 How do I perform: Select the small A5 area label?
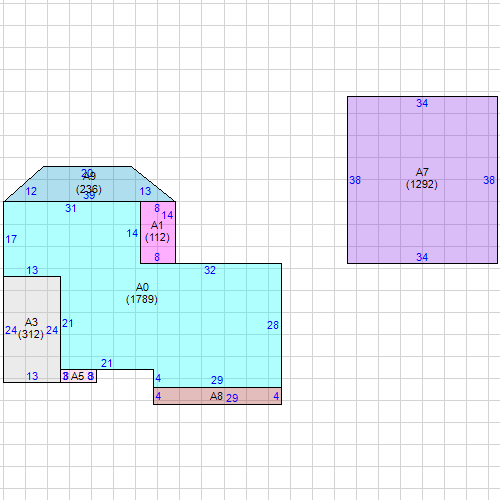click(77, 376)
